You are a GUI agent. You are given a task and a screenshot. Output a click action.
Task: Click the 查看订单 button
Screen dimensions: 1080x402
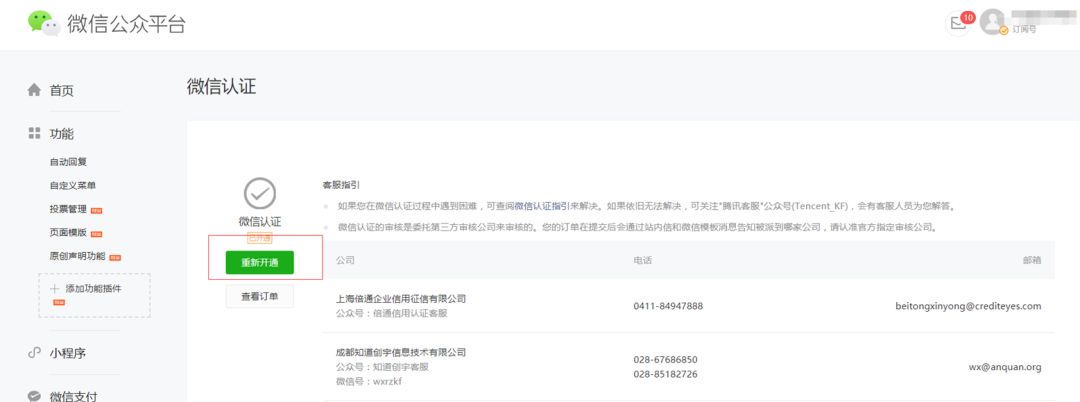pos(260,296)
